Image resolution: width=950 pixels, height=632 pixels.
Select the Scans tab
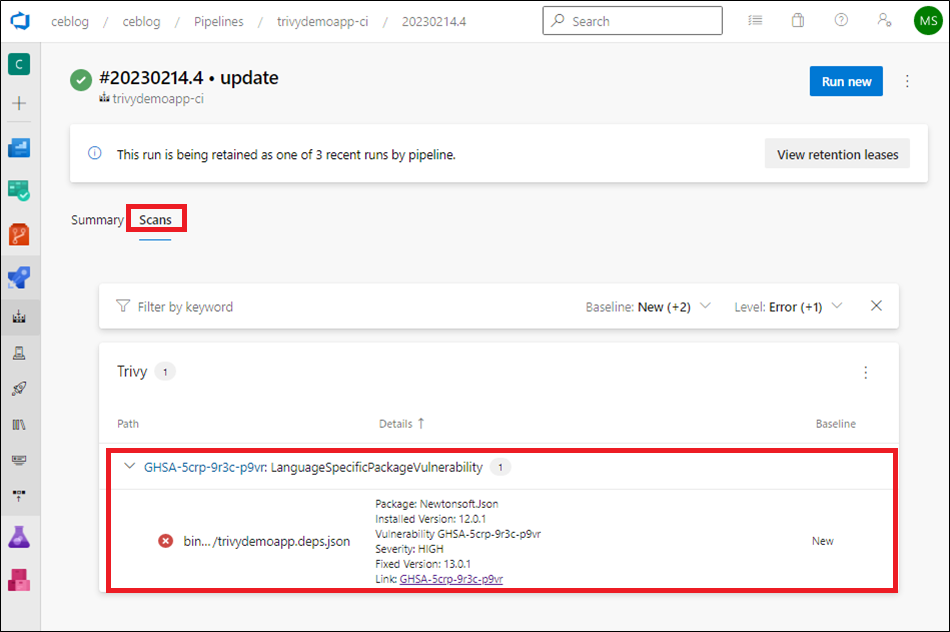pyautogui.click(x=155, y=220)
